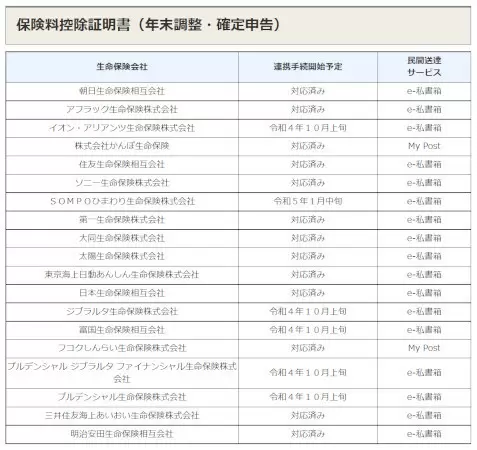Click 対応済み in 明治安田生命 row
This screenshot has height=450, width=477.
tap(308, 434)
